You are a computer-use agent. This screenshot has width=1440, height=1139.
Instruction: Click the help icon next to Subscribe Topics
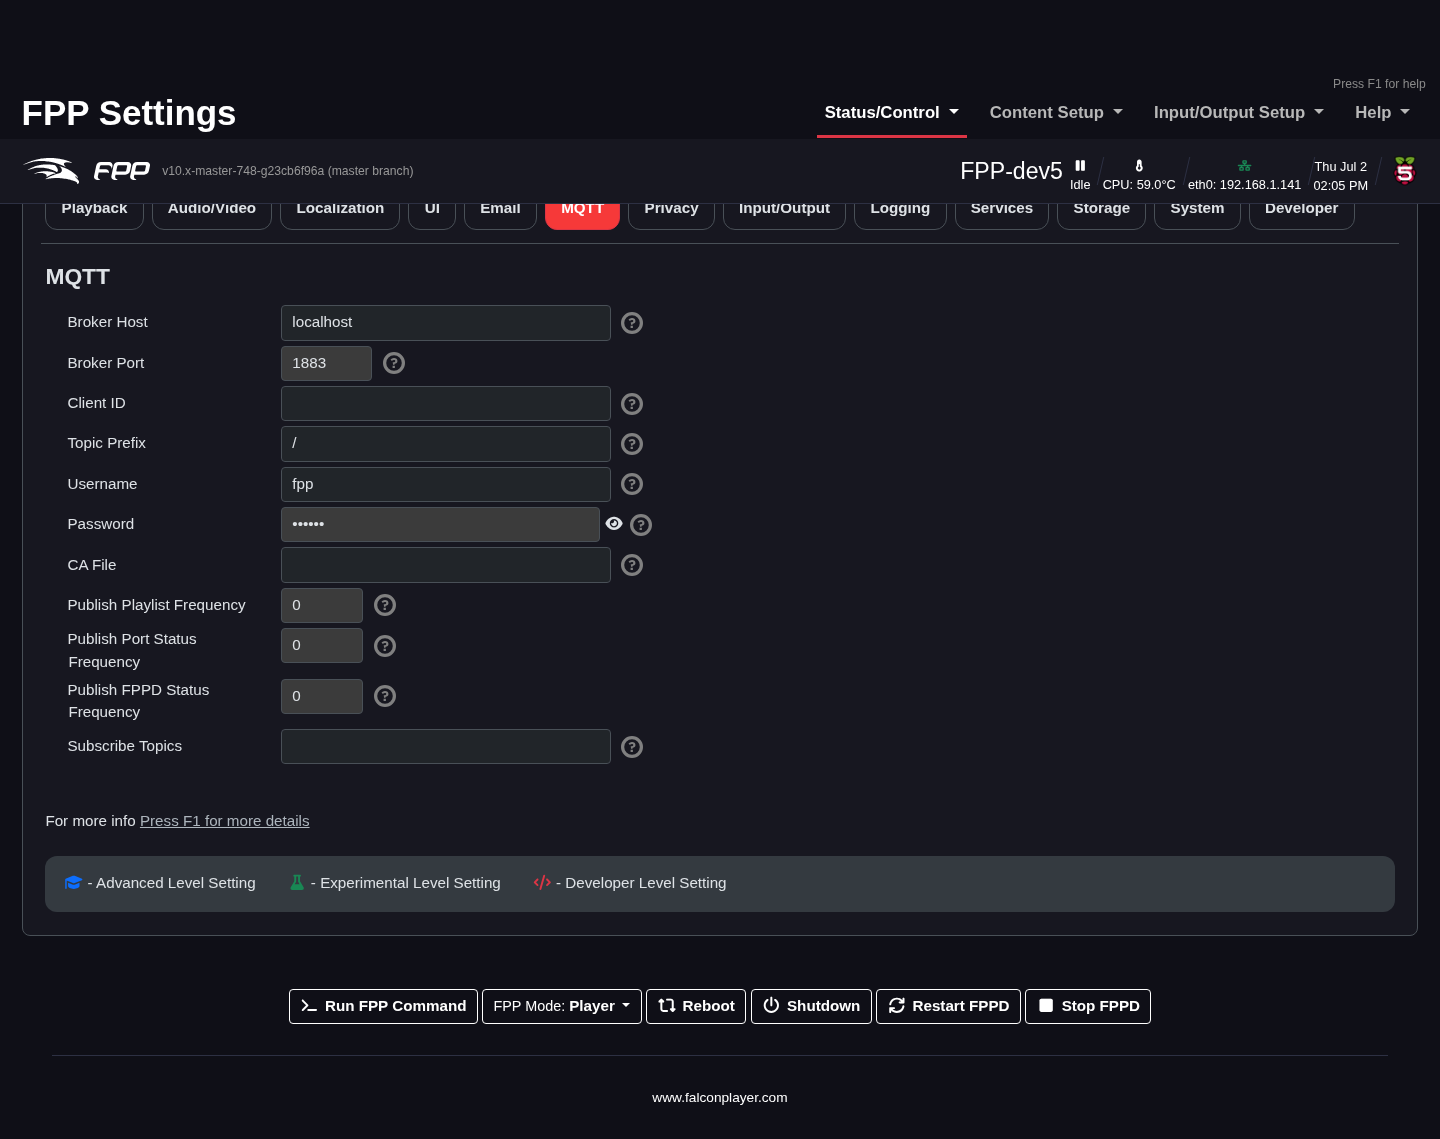tap(632, 747)
